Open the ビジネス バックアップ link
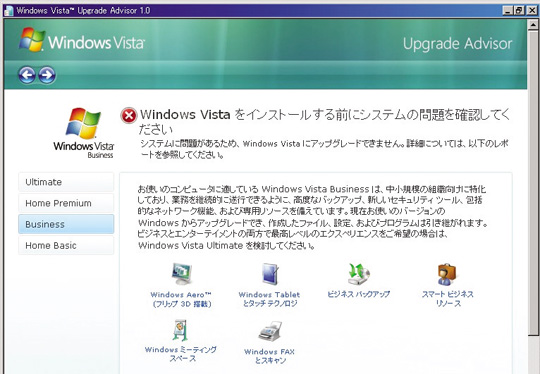Viewport: 540px width, 374px height. coord(359,294)
